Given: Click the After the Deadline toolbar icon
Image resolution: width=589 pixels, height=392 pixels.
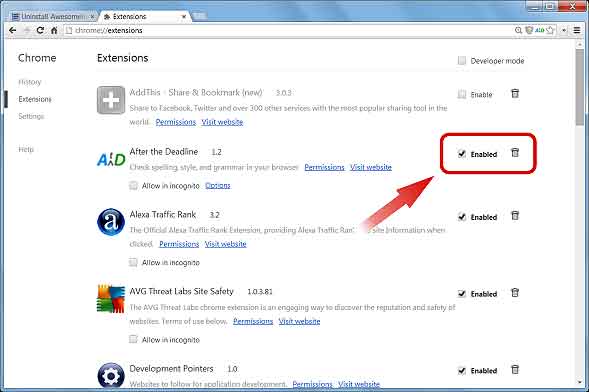Looking at the screenshot, I should 540,30.
